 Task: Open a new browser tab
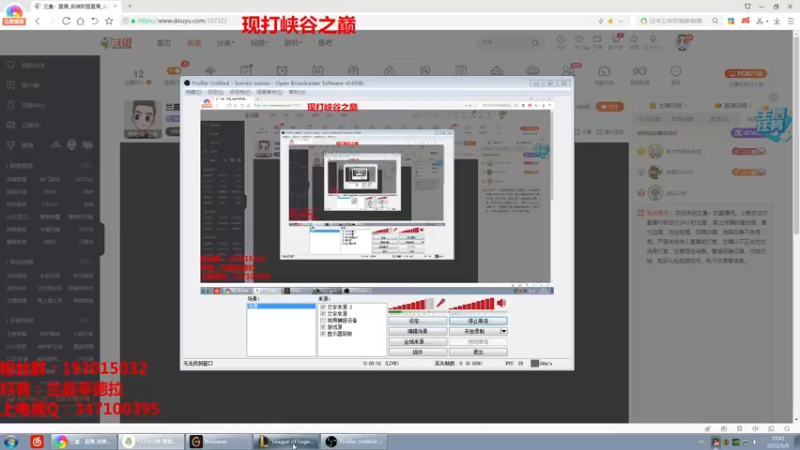point(130,6)
